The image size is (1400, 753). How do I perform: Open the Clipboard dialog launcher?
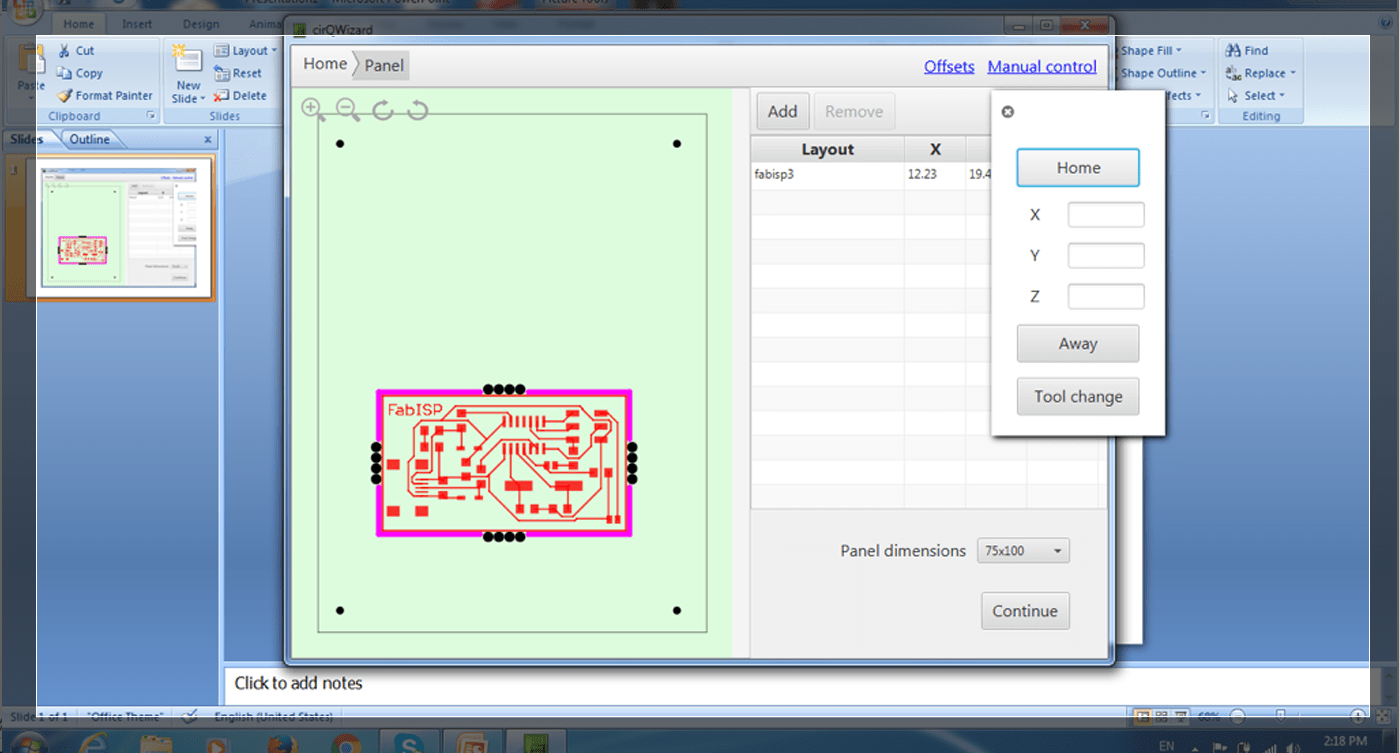point(151,116)
